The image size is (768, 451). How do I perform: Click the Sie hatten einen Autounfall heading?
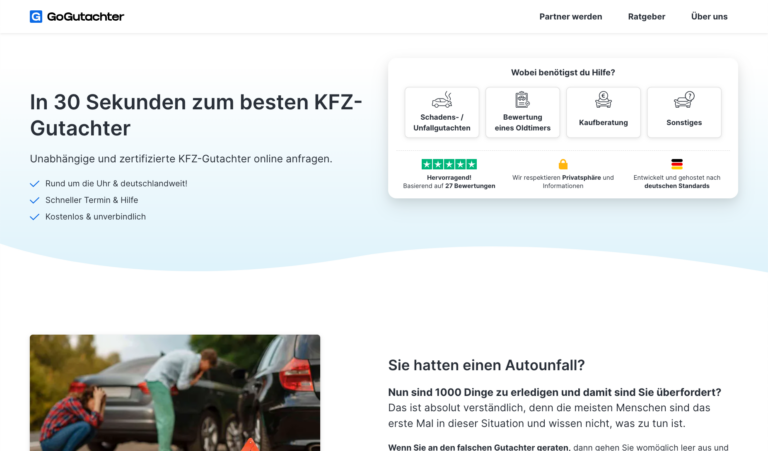(x=486, y=365)
